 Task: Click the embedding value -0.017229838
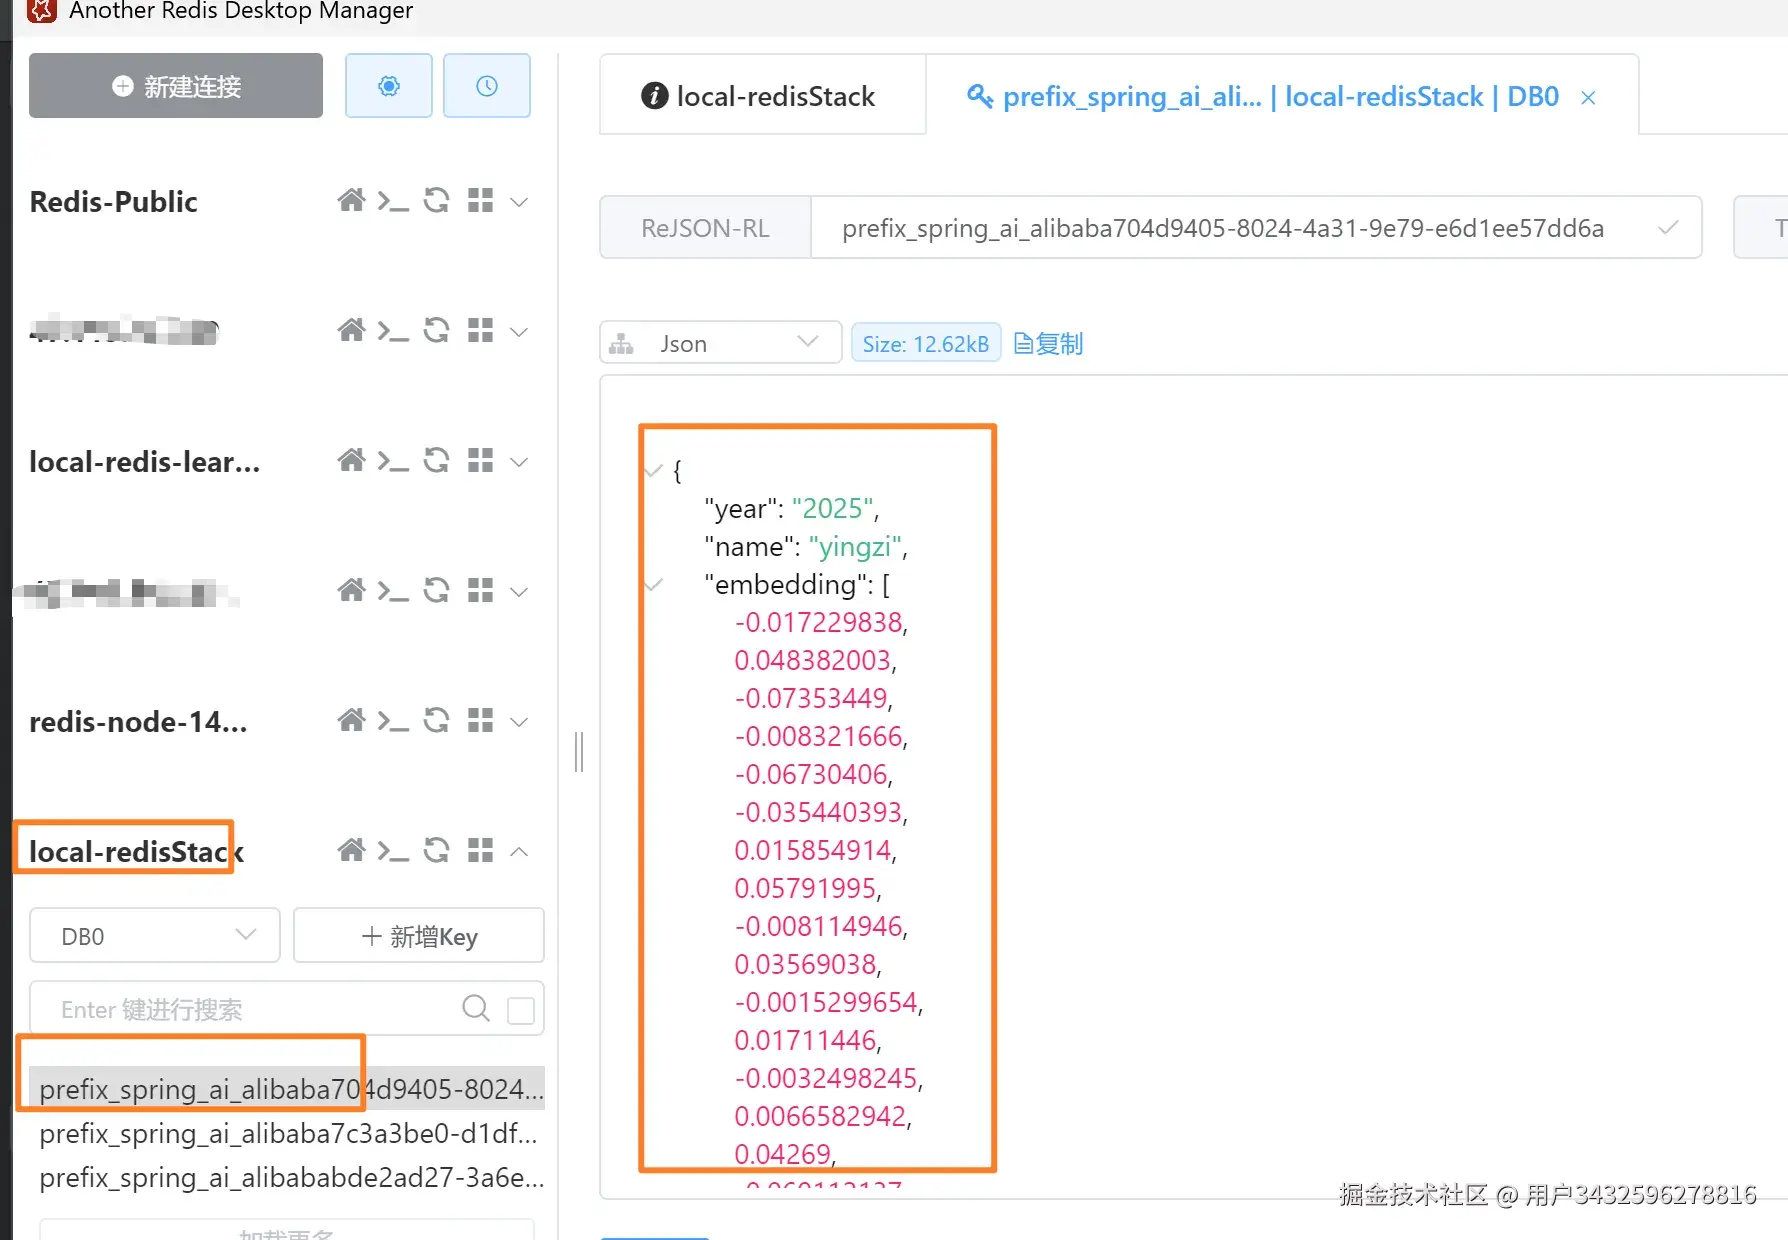click(819, 622)
